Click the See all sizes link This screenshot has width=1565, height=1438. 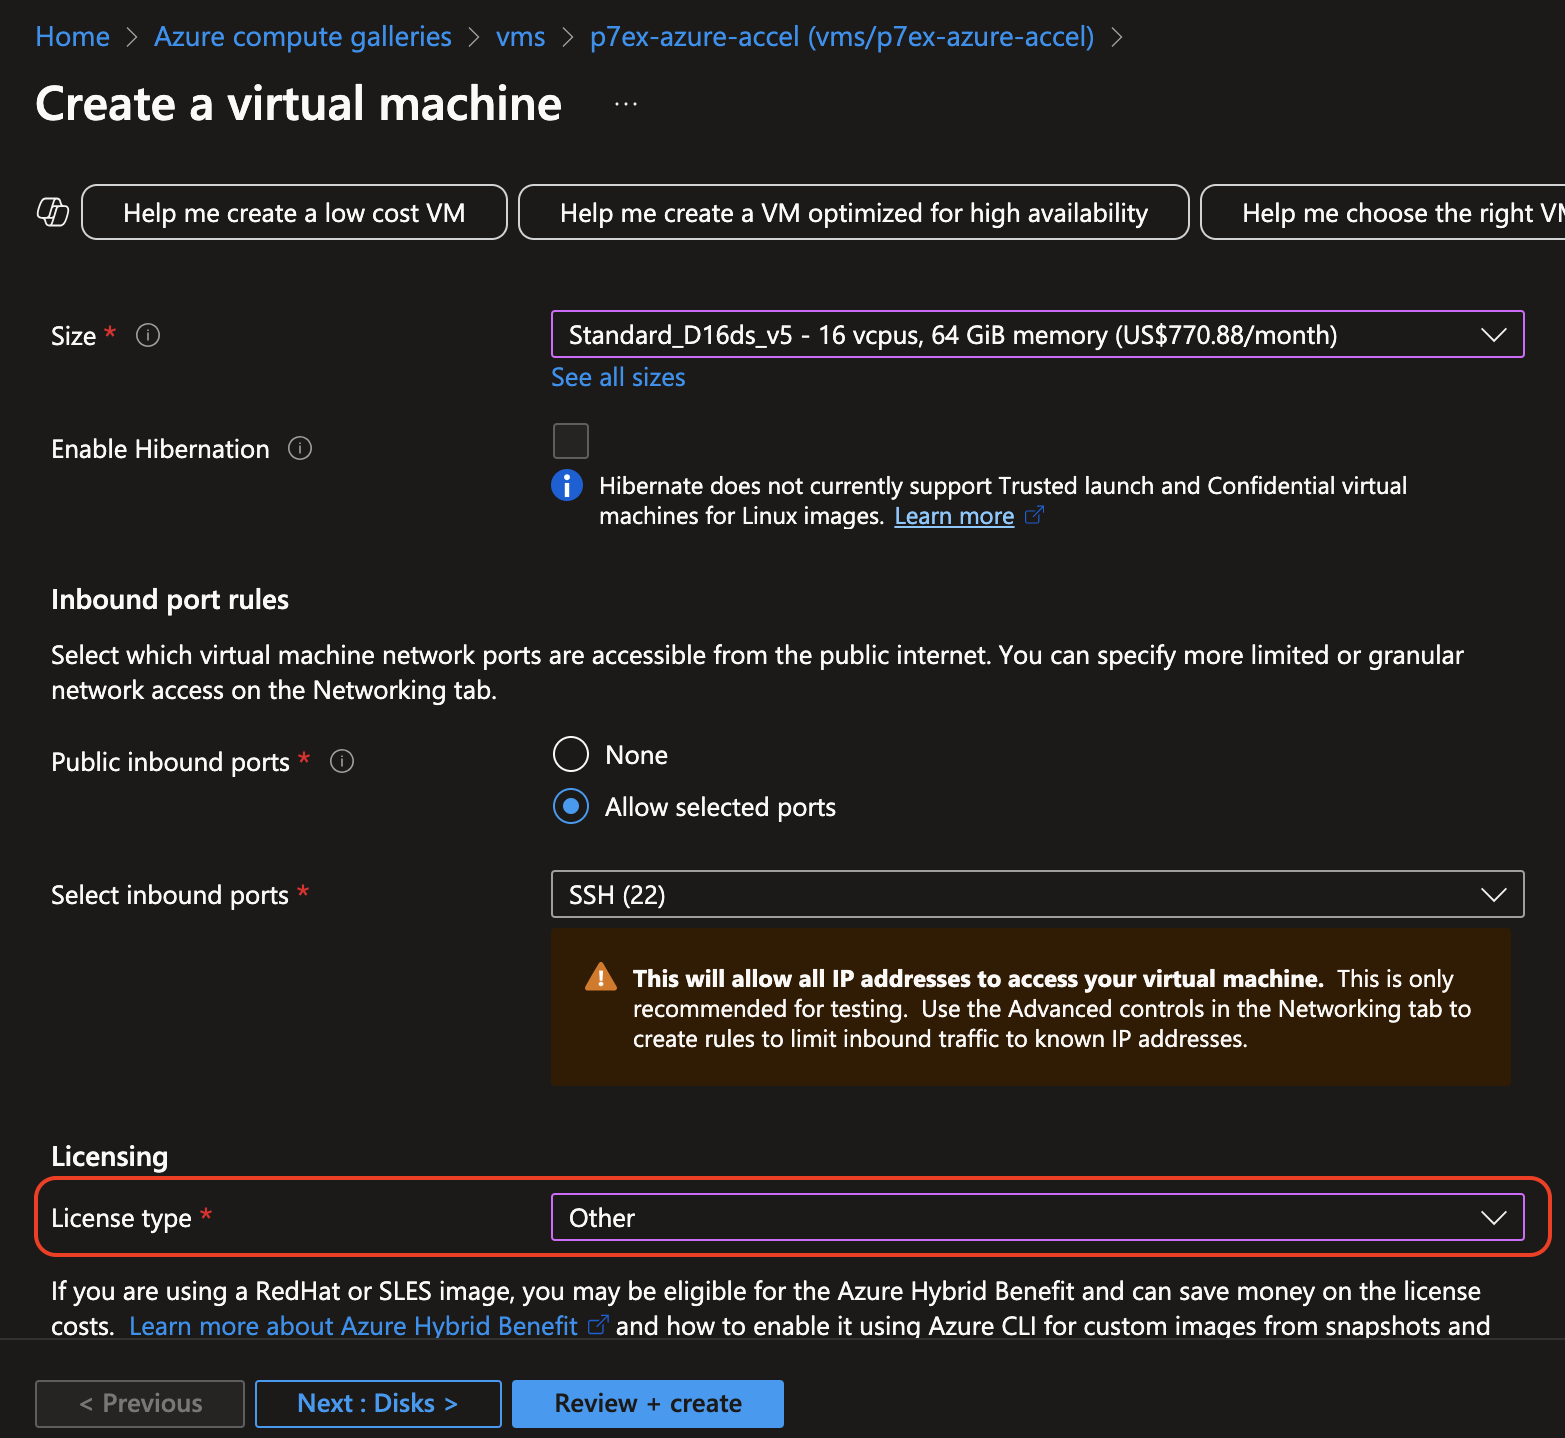click(618, 377)
